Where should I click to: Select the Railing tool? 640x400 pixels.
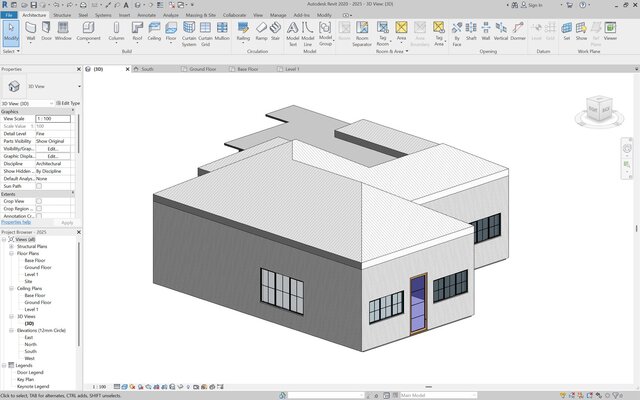(243, 29)
